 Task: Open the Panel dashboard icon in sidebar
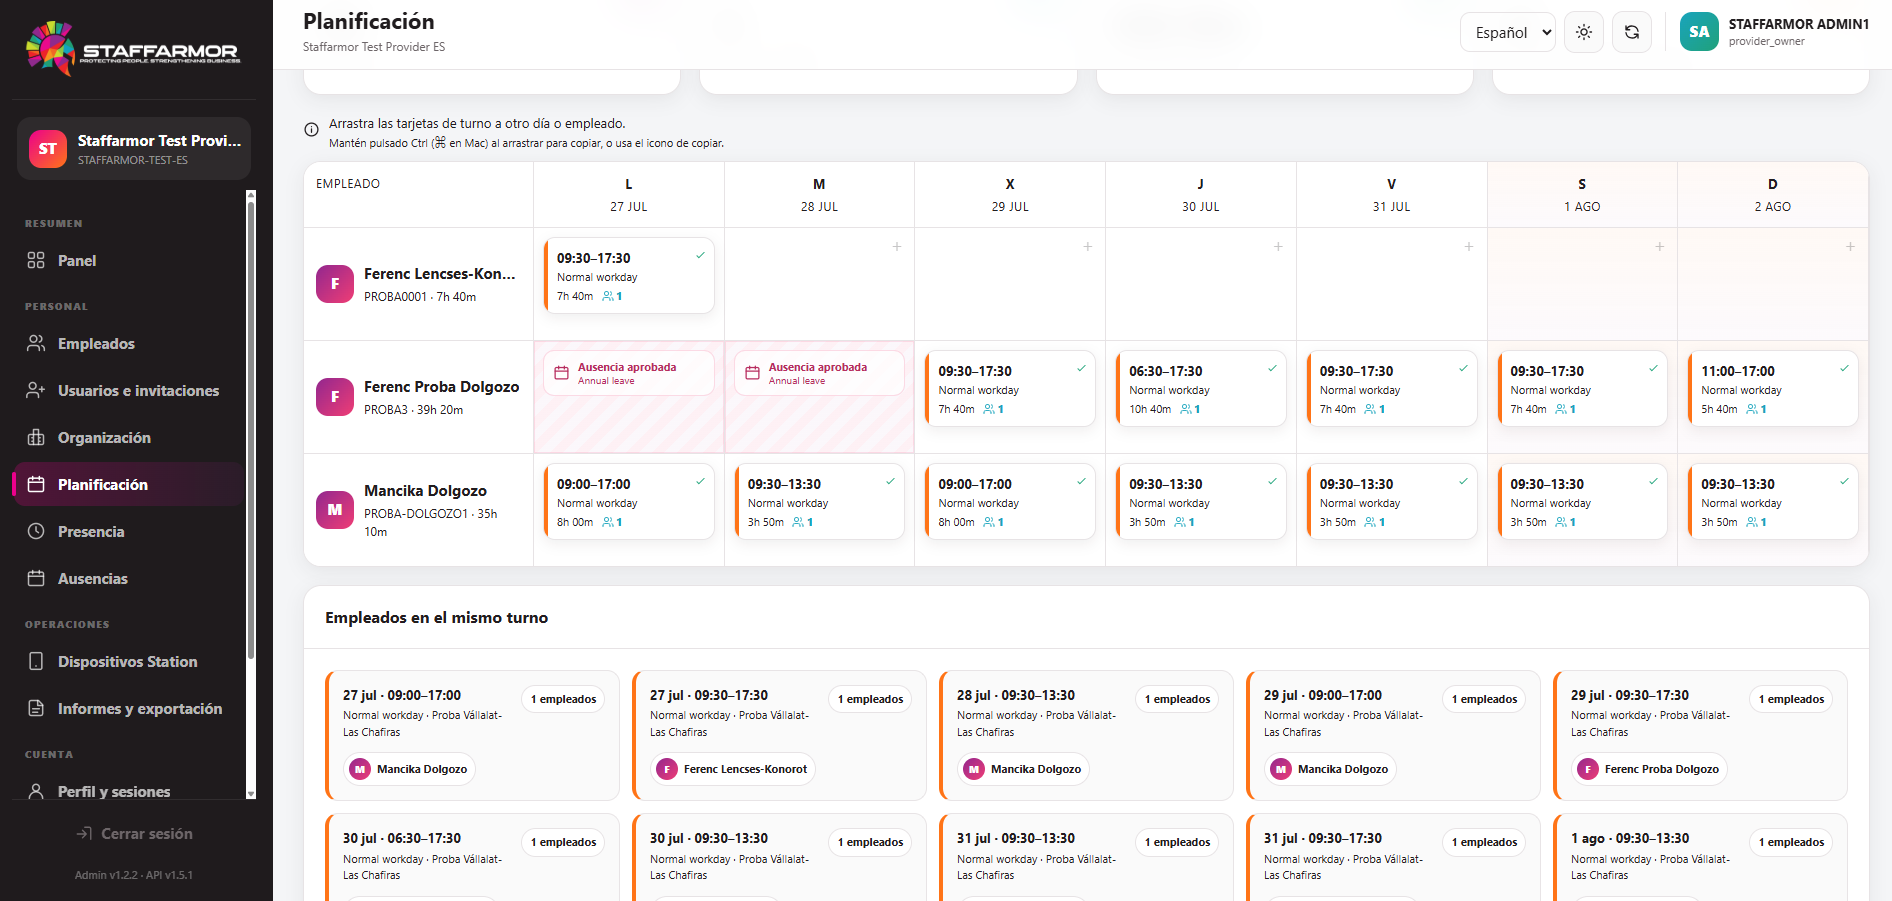pos(36,260)
